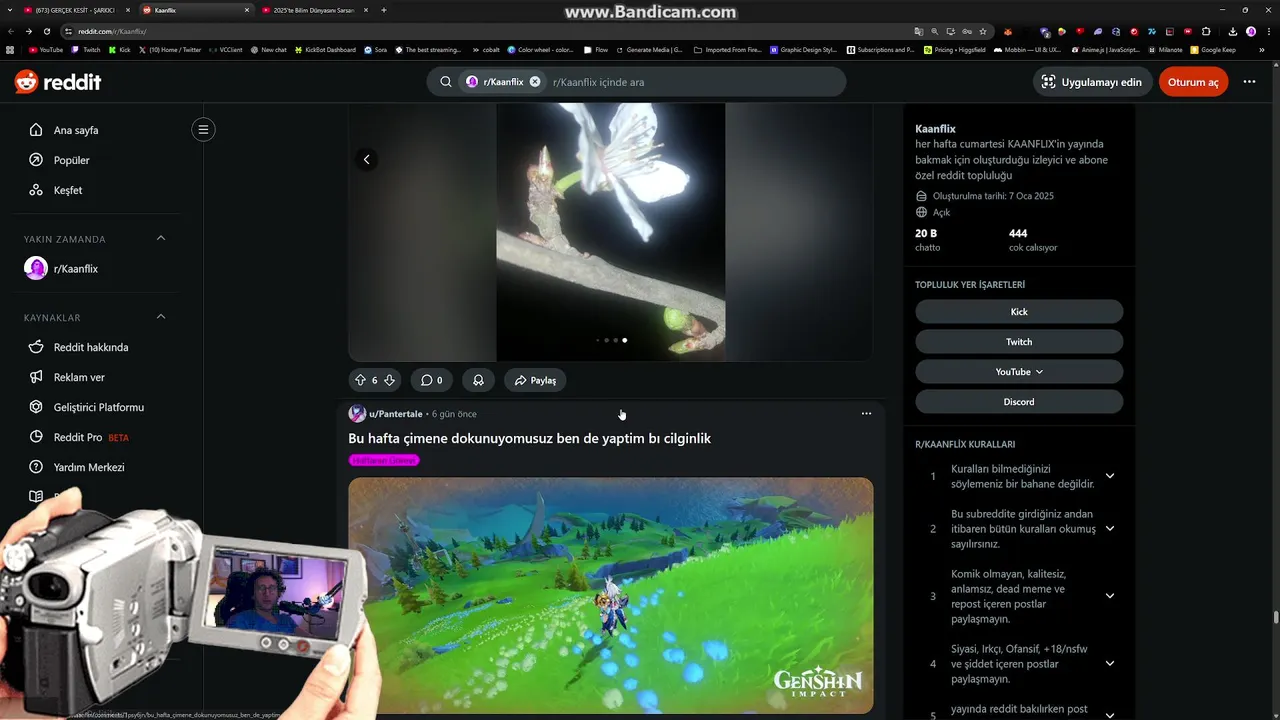This screenshot has width=1280, height=720.
Task: Open Reddit hakkında link
Action: pos(90,347)
